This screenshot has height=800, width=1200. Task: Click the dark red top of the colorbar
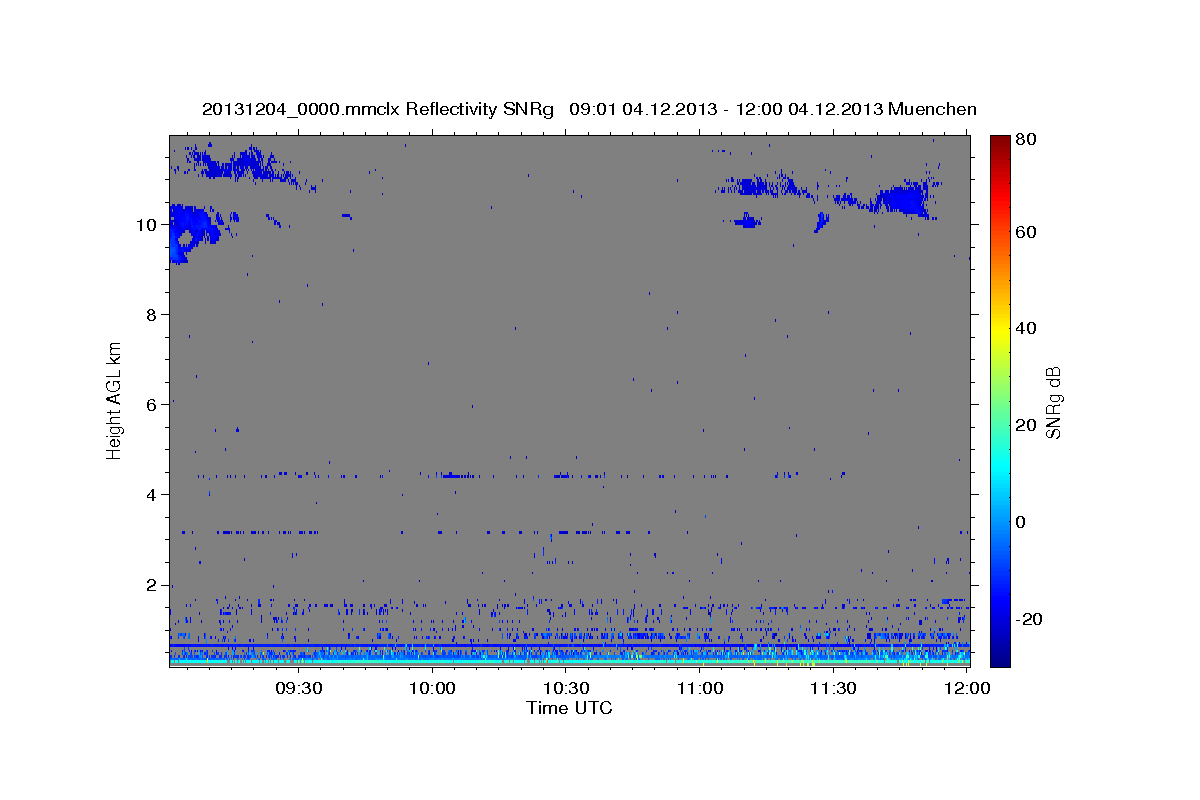(1000, 142)
